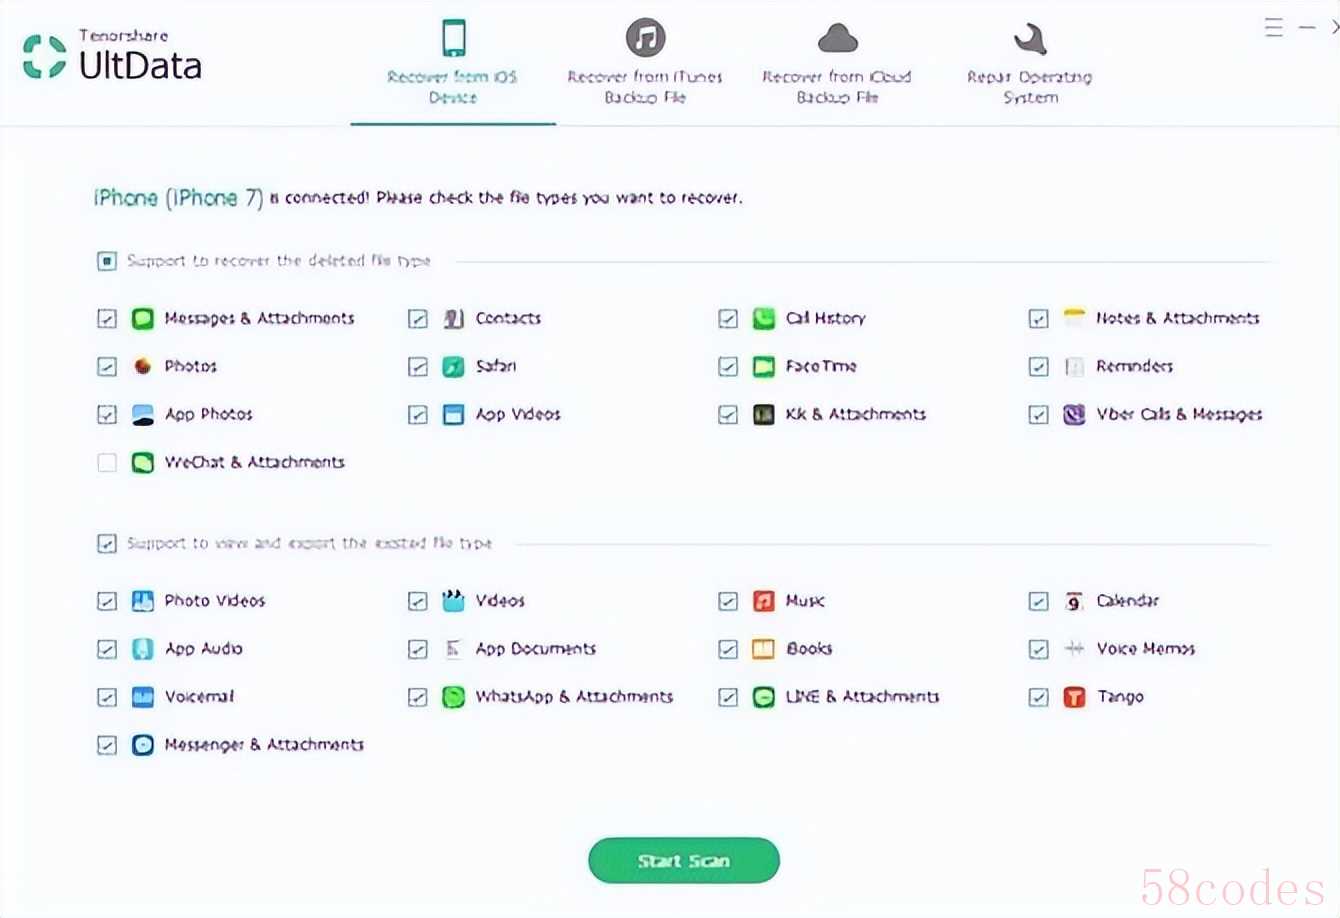Click the App Documents icon
1340x918 pixels.
tap(454, 649)
